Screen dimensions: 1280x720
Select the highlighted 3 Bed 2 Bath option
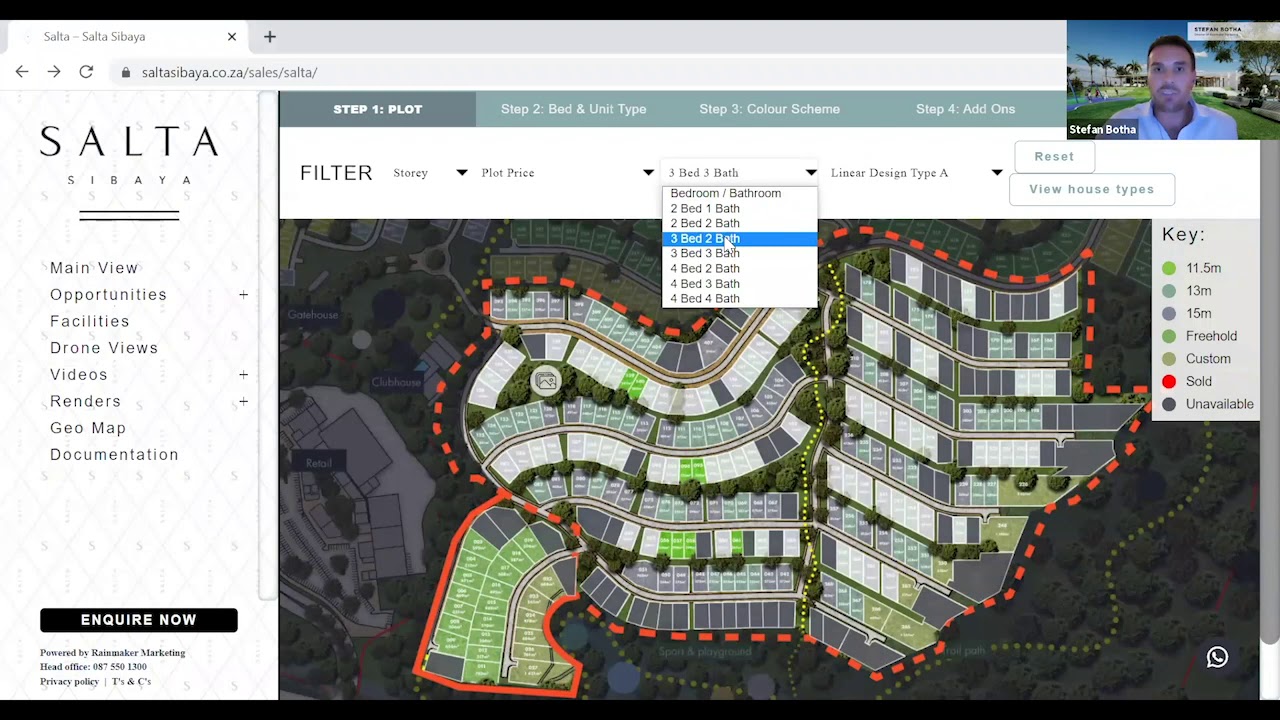[x=739, y=239]
